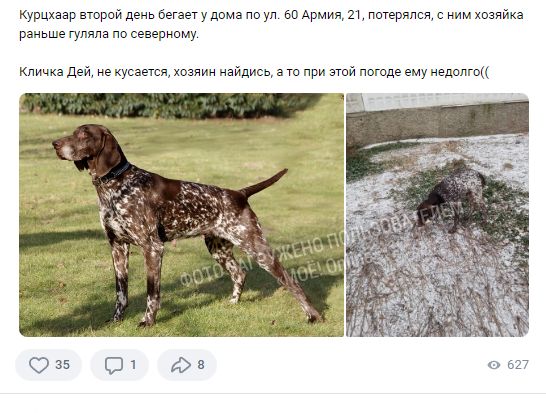Click the comment count 1
Viewport: 546px width, 413px height.
tap(133, 365)
